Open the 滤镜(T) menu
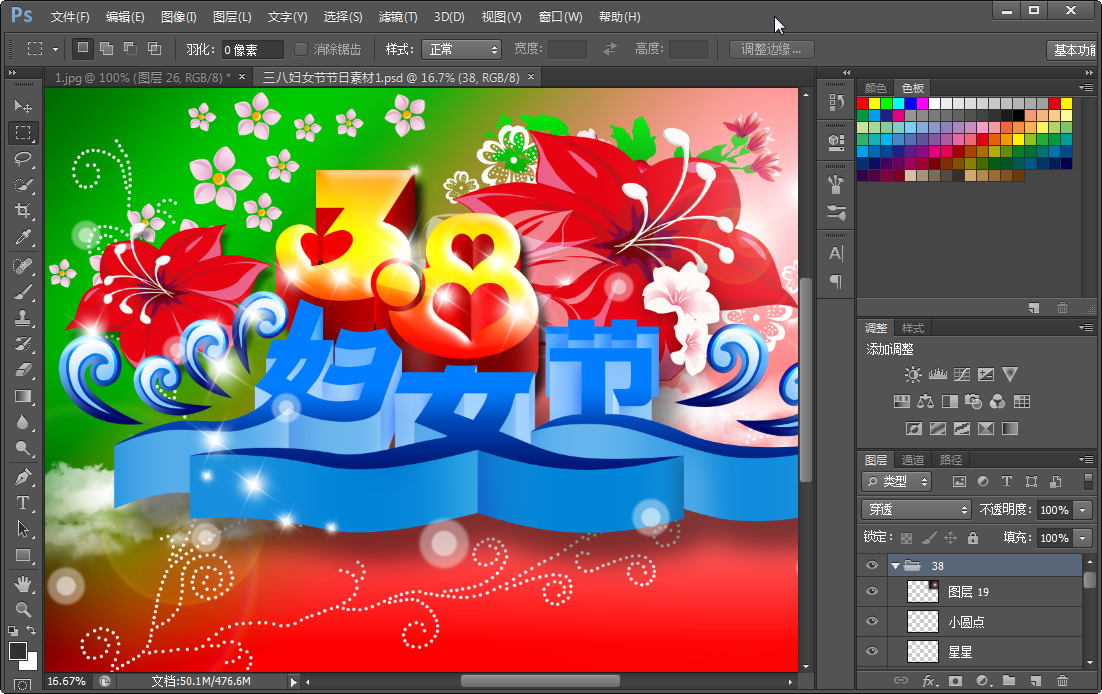Viewport: 1102px width, 694px height. click(x=398, y=17)
